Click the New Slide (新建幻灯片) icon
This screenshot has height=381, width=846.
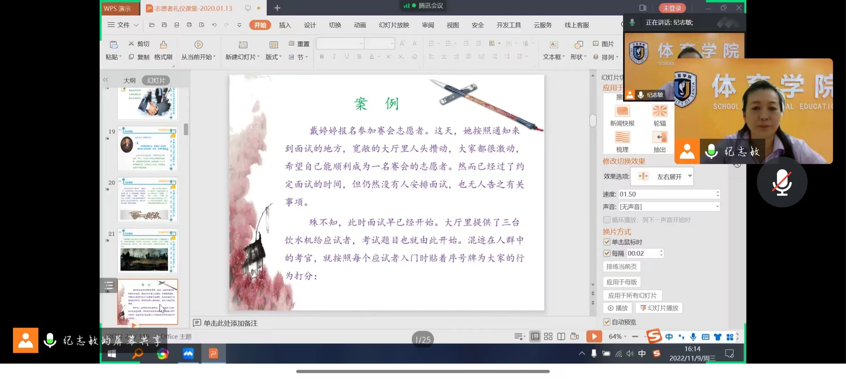point(243,45)
